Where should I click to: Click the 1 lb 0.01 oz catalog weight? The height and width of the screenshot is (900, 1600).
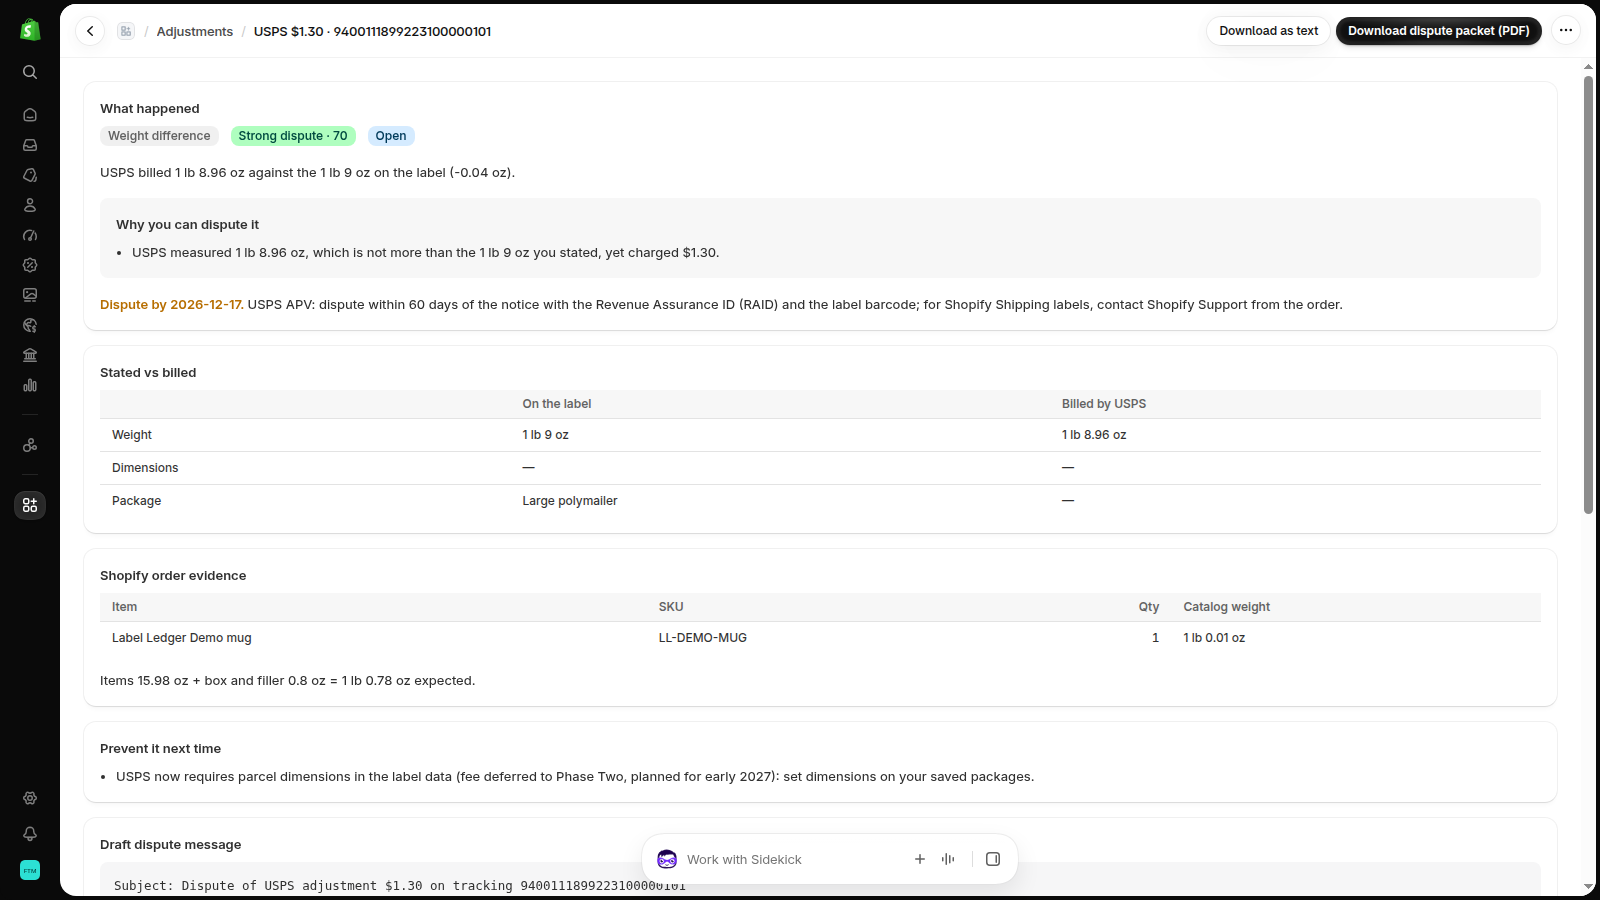pos(1214,638)
